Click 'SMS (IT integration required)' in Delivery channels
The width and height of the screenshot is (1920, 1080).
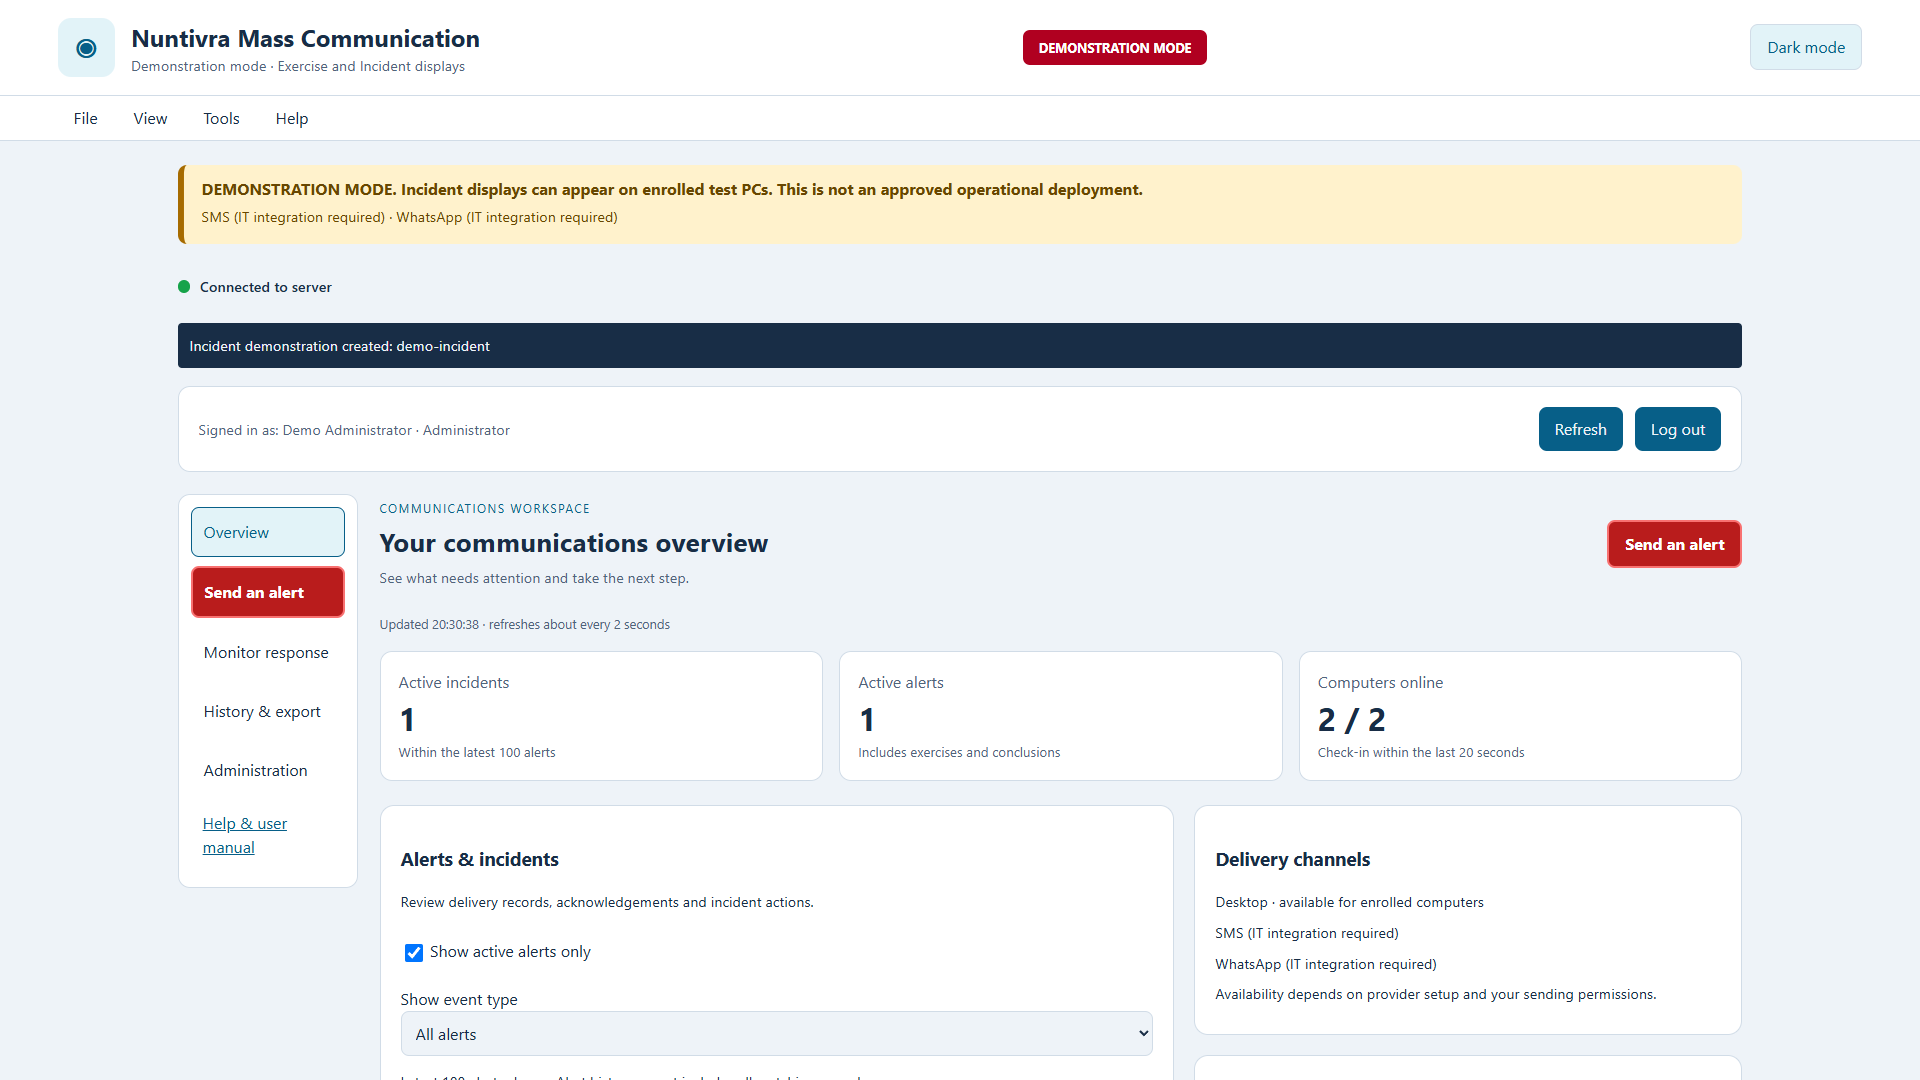1306,933
